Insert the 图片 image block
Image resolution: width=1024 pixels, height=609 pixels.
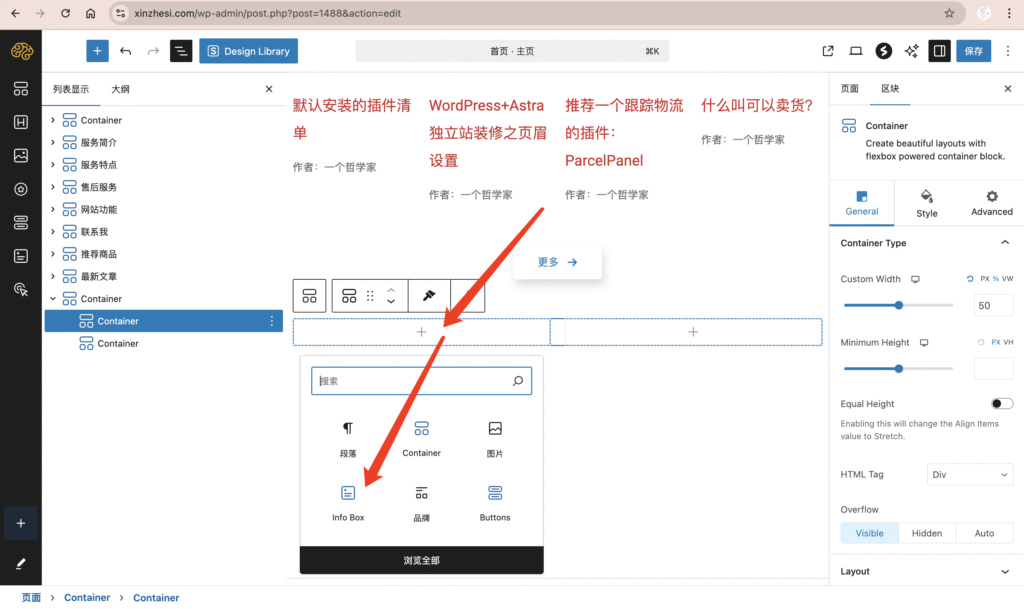[x=494, y=438]
